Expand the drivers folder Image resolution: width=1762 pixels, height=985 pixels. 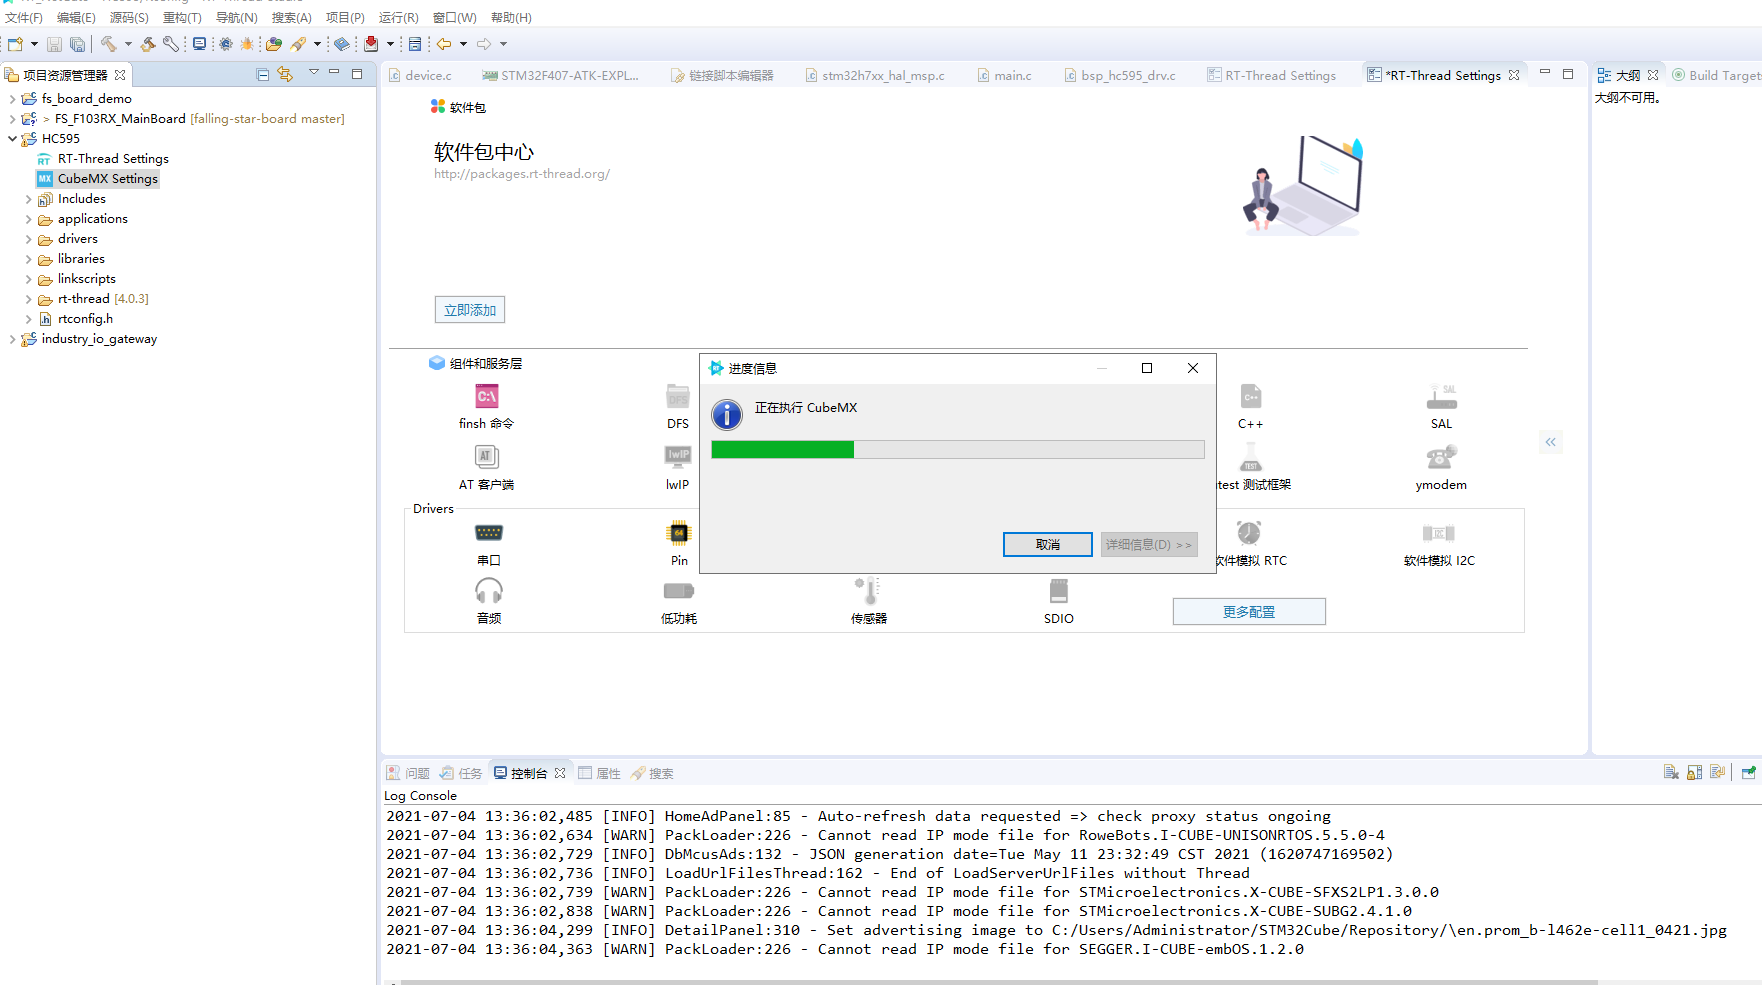pos(28,239)
